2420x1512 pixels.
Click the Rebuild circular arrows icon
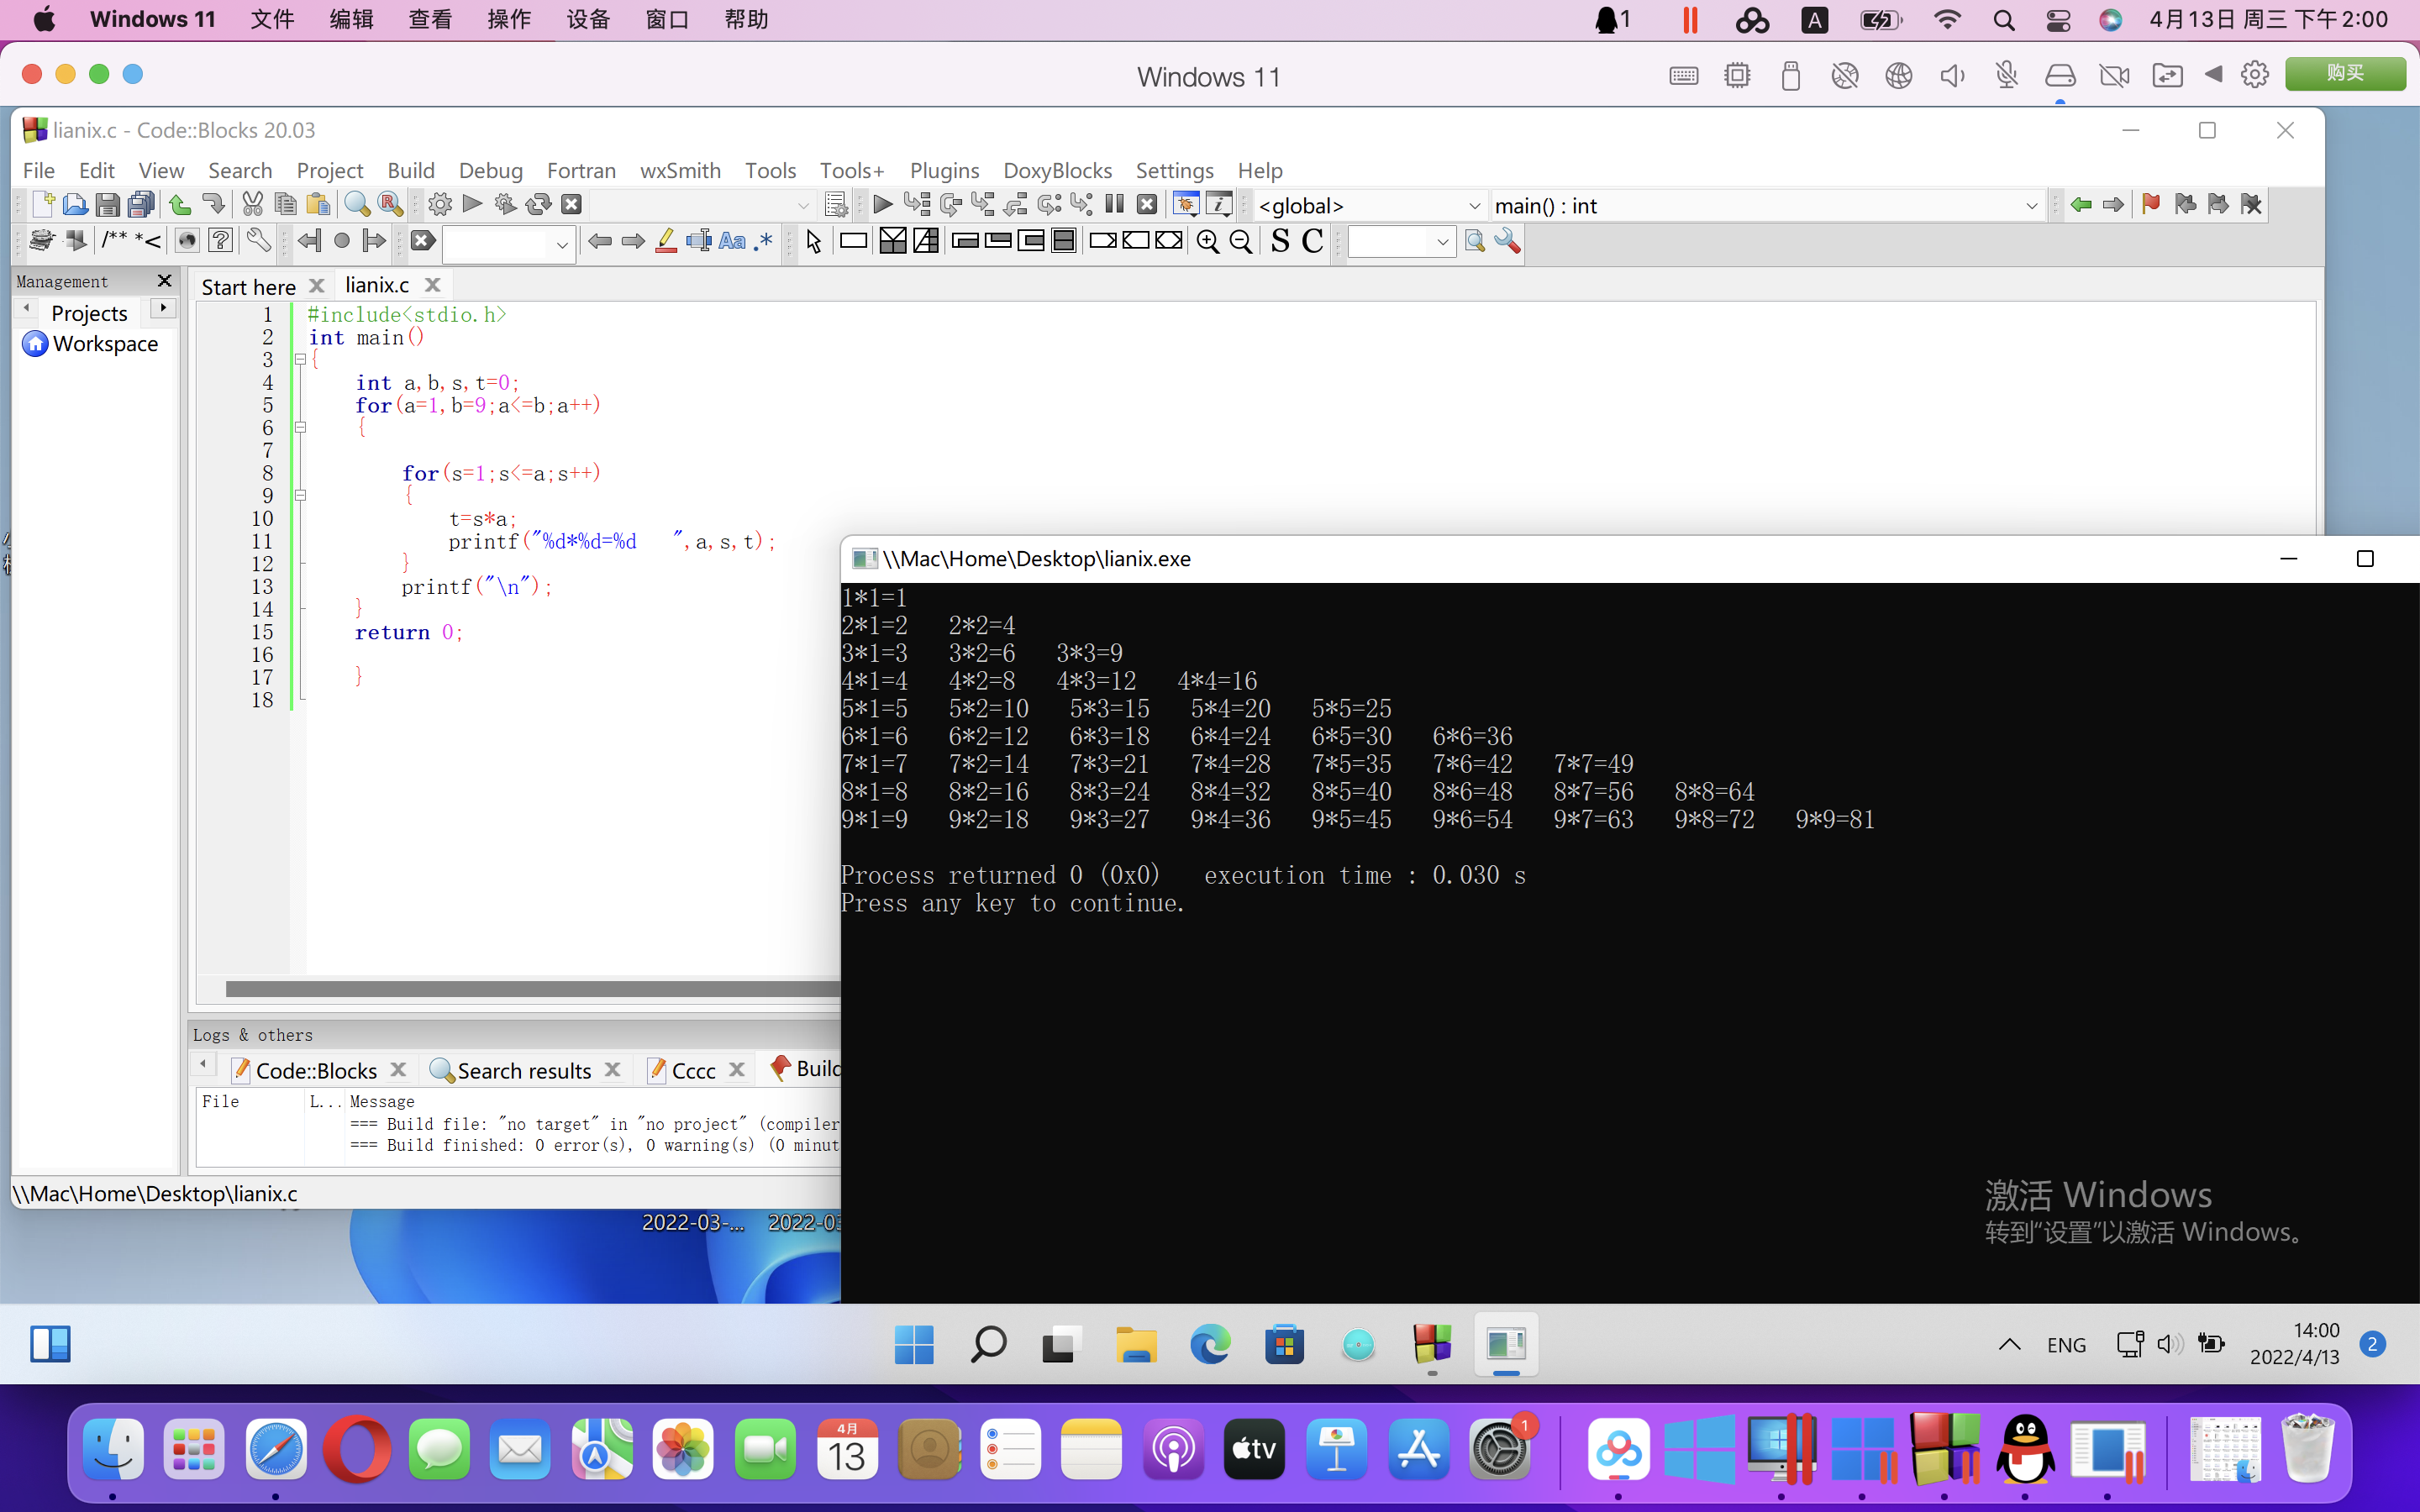pos(538,205)
